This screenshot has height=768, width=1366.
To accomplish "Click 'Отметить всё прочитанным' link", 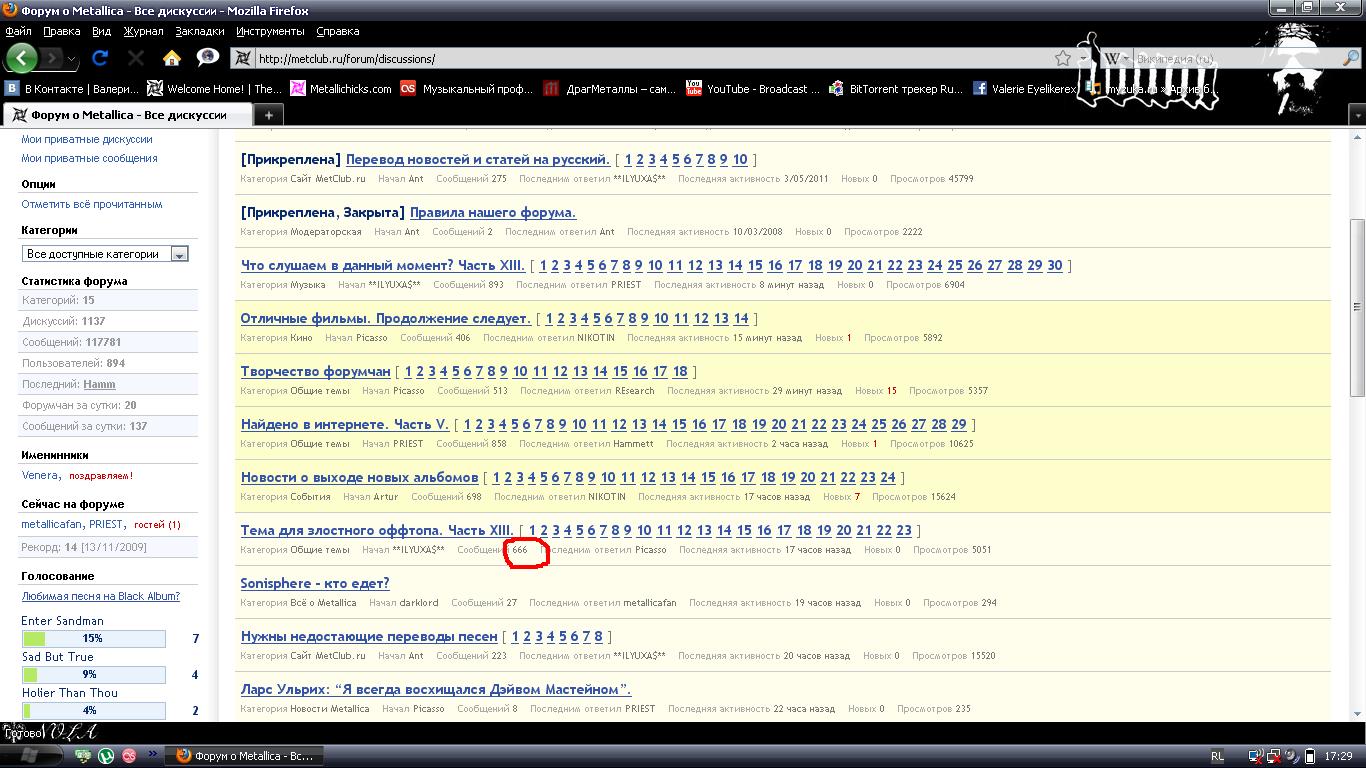I will [92, 204].
